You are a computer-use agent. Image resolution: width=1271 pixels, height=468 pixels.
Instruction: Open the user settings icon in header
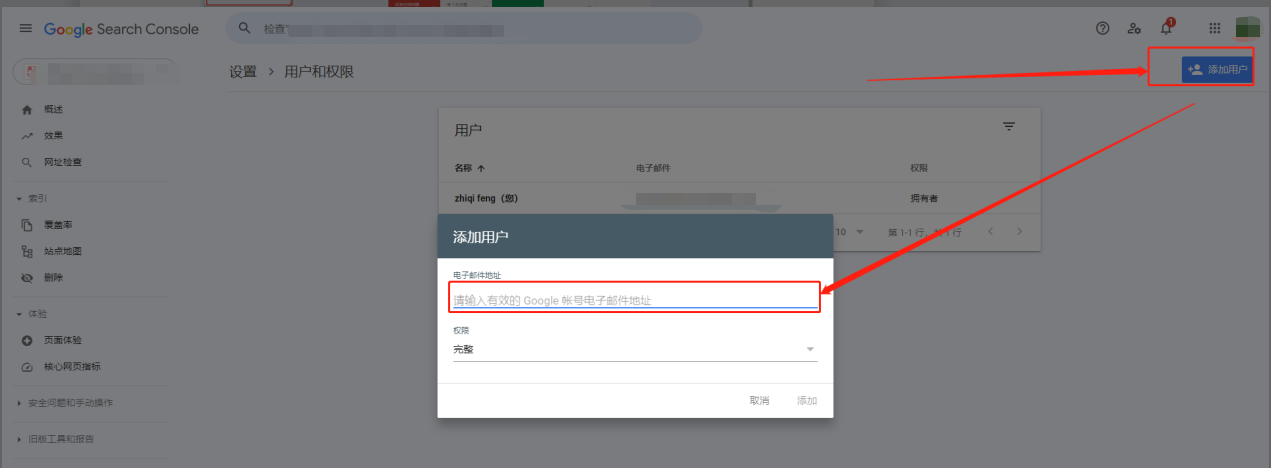[x=1134, y=29]
